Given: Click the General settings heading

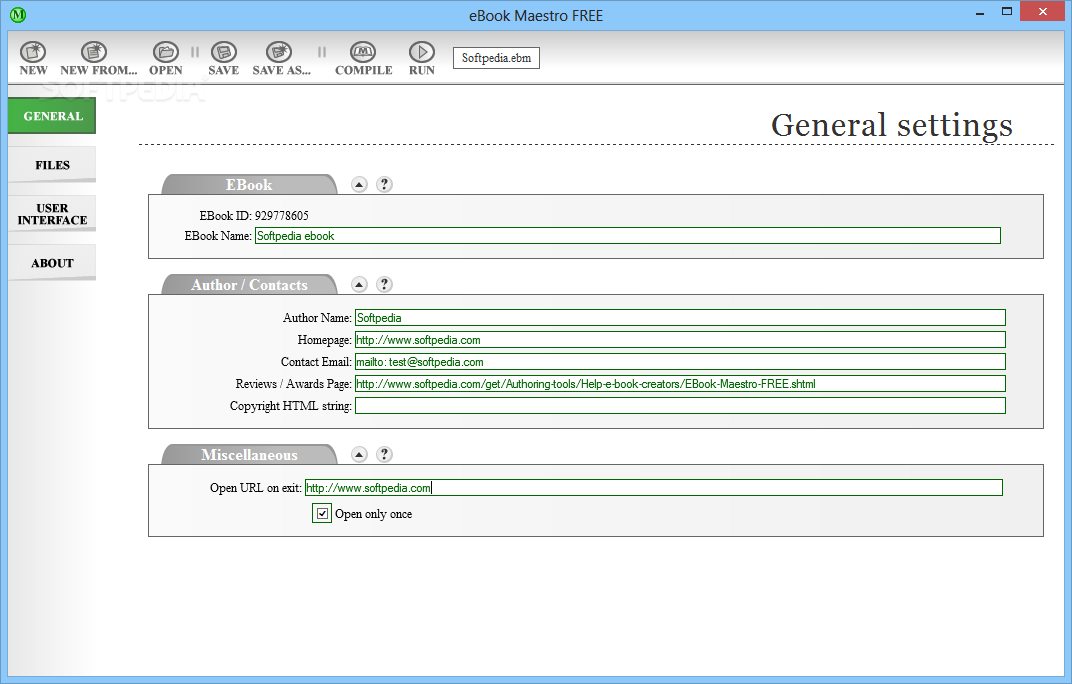Looking at the screenshot, I should coord(892,125).
